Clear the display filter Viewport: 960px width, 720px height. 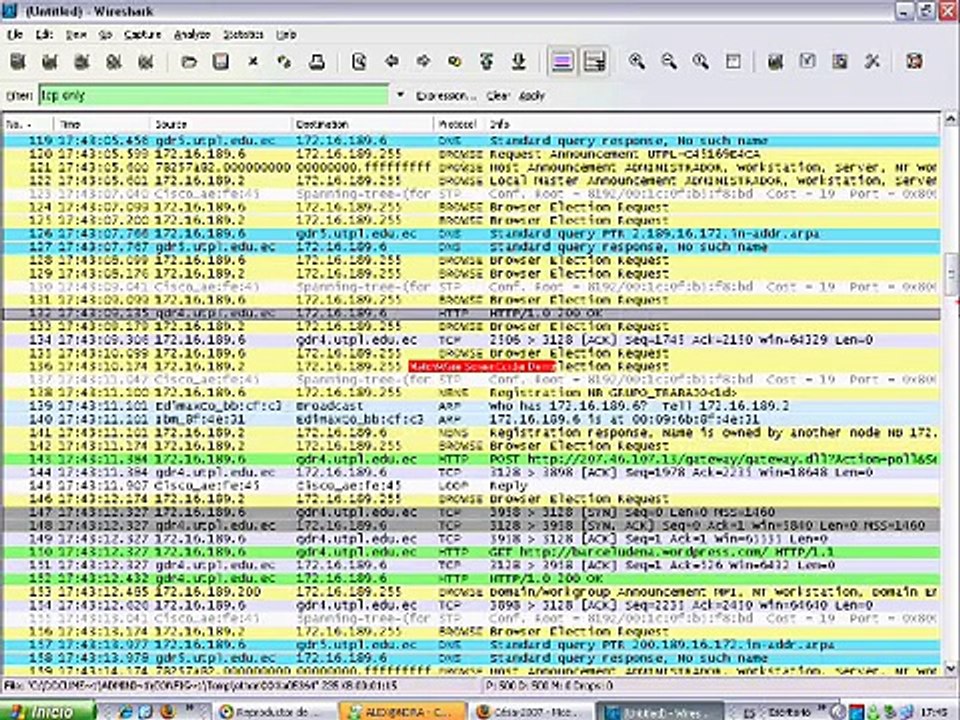point(498,96)
